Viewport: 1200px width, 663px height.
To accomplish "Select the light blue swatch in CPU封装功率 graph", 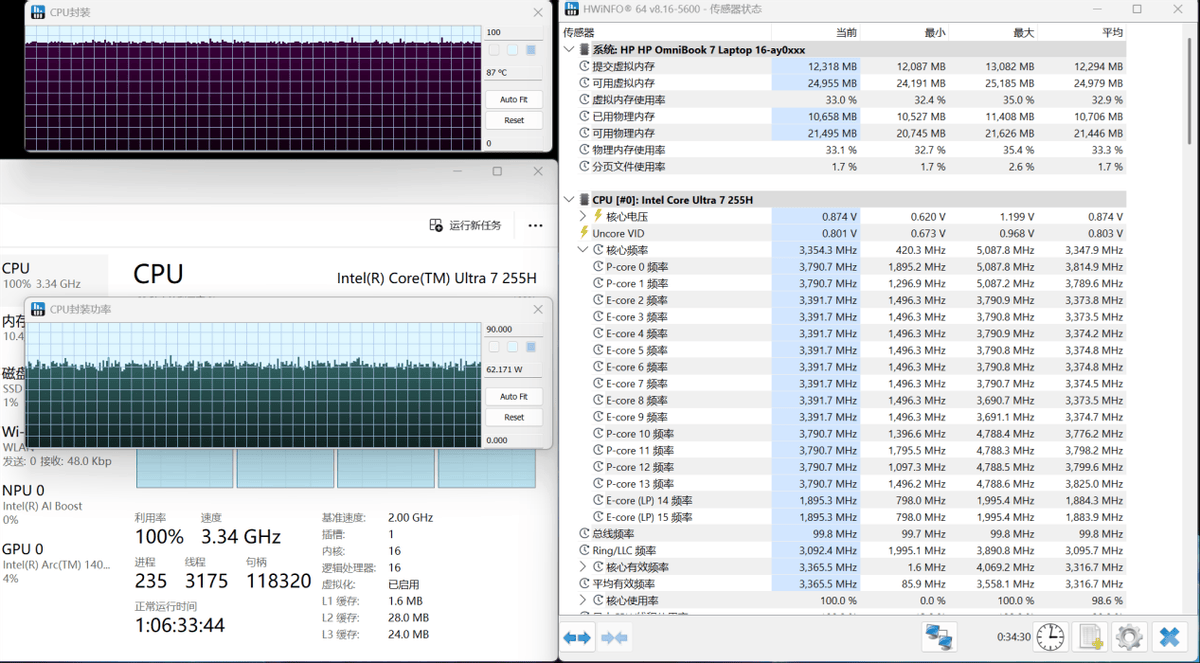I will click(512, 347).
